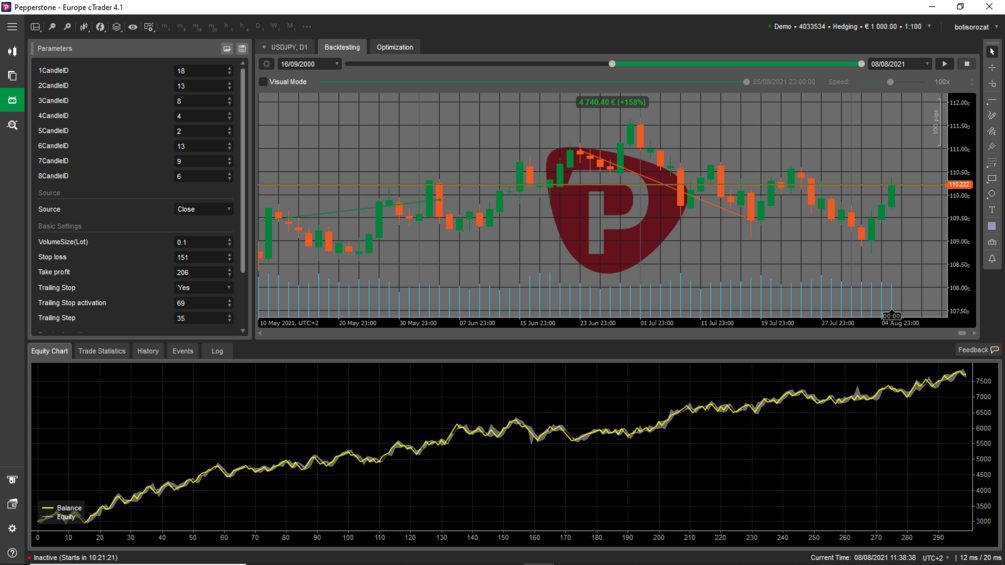
Task: Click the eye viewing options icon
Action: click(133, 27)
